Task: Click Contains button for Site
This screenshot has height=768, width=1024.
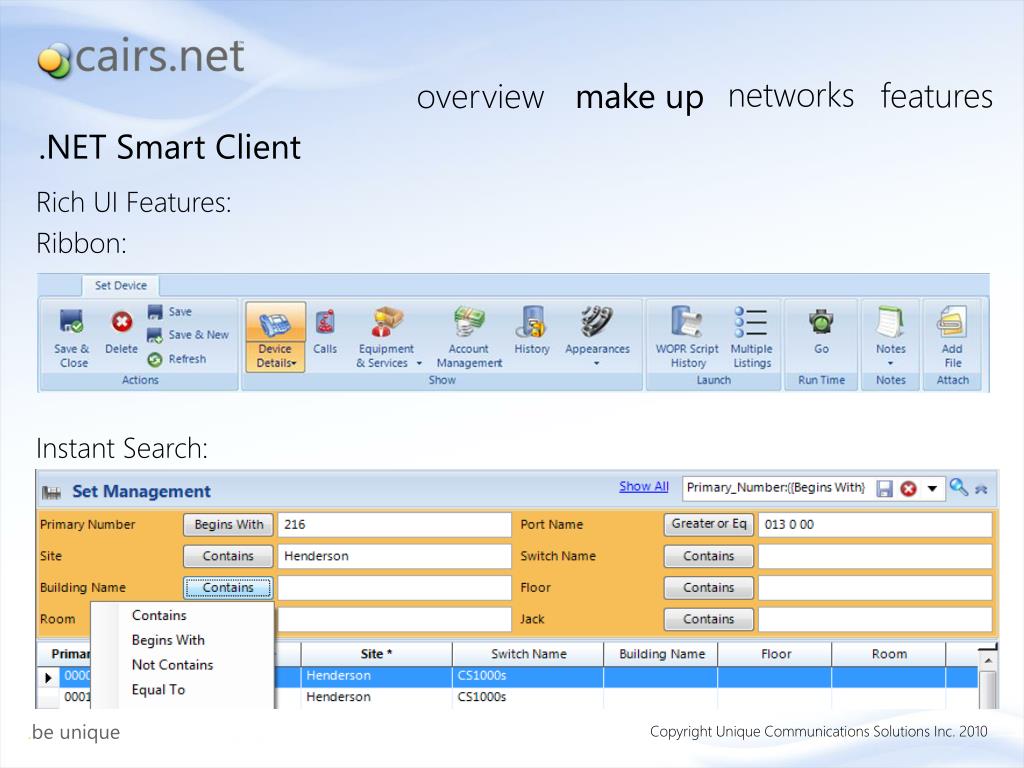Action: coord(229,556)
